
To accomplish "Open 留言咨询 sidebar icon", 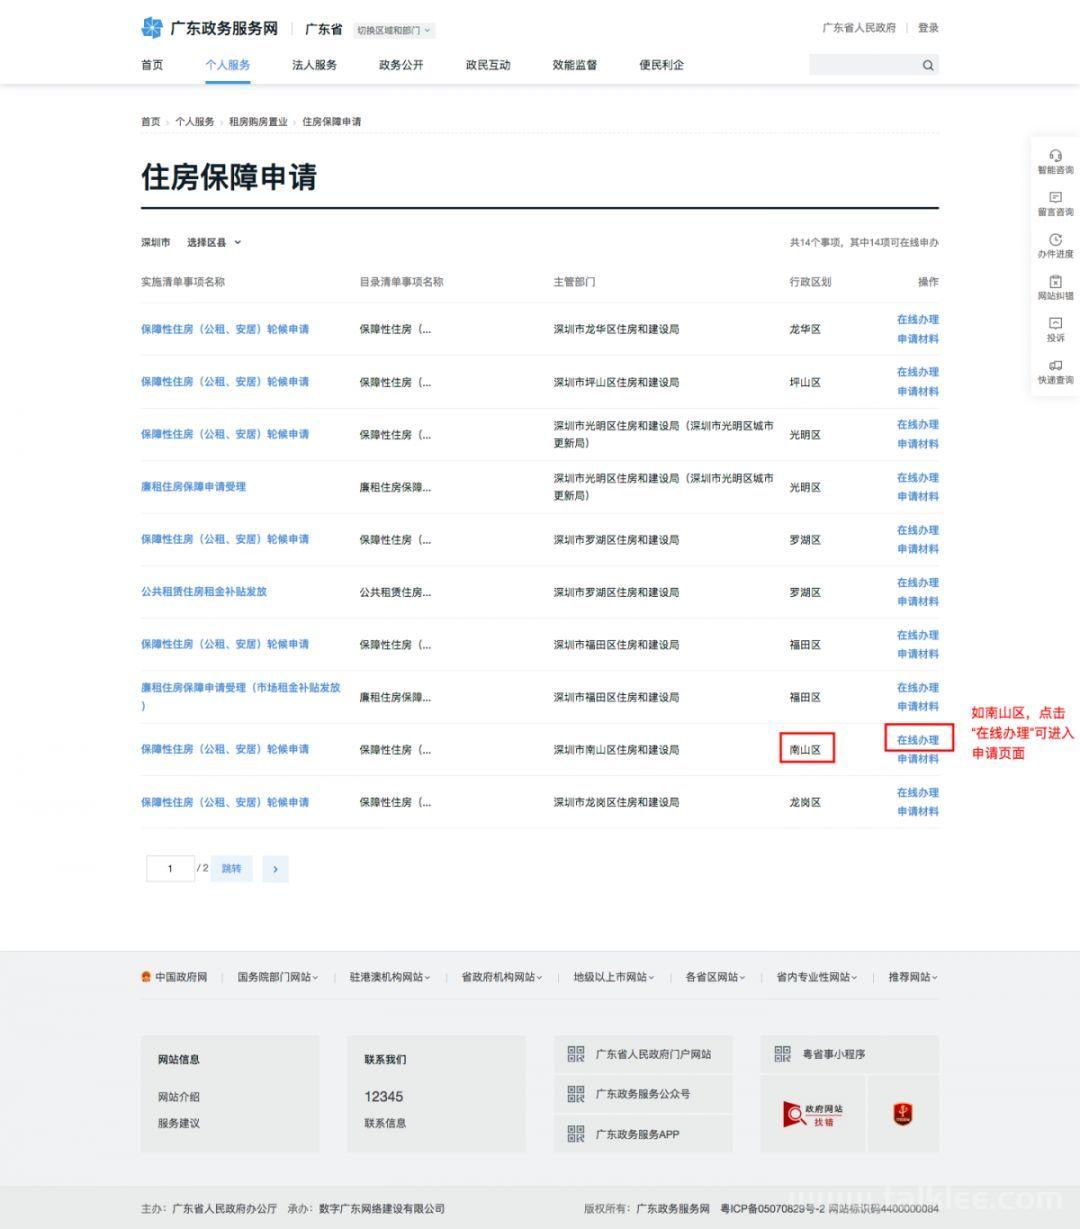I will pos(1055,204).
